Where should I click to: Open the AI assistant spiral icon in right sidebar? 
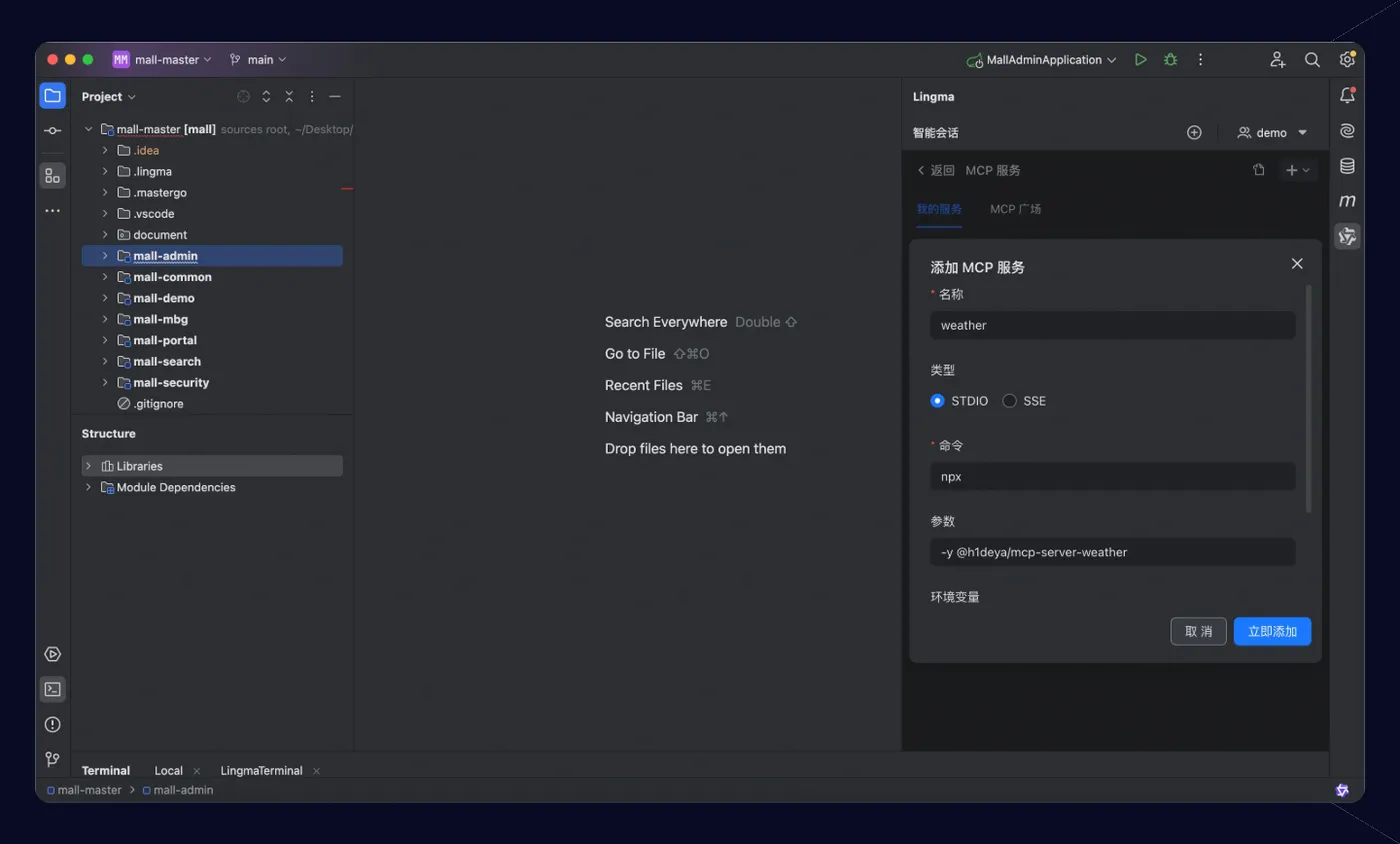click(x=1347, y=131)
